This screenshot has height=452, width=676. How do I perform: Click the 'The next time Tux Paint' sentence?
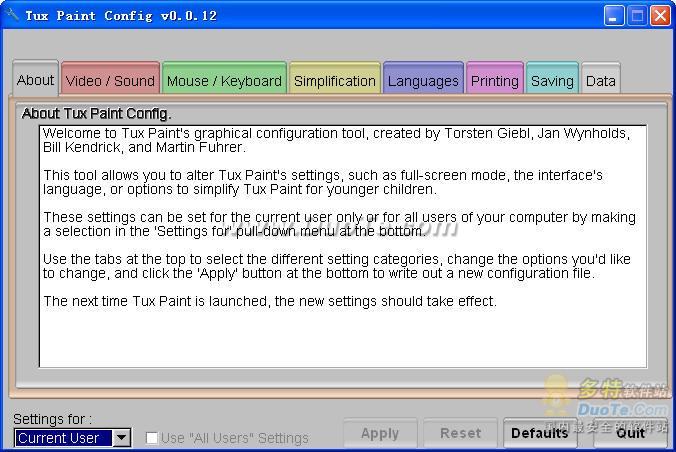click(270, 301)
